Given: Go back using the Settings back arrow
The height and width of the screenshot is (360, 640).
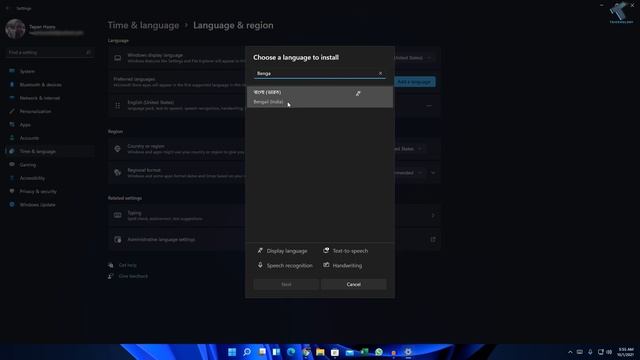Looking at the screenshot, I should click(7, 8).
